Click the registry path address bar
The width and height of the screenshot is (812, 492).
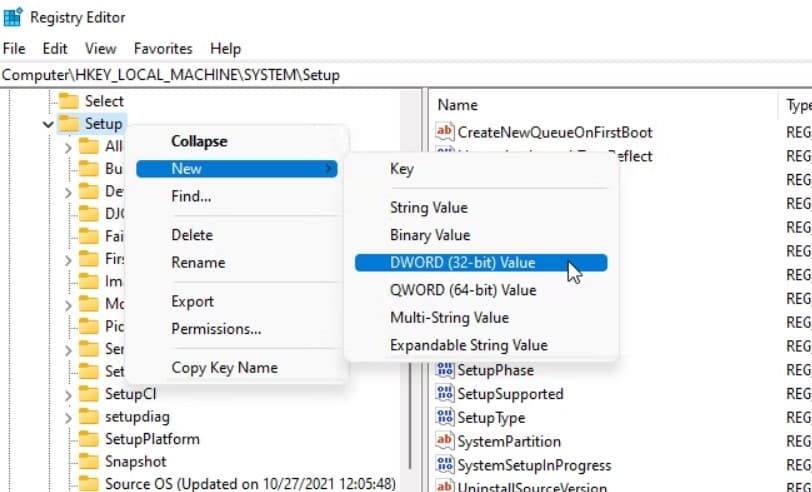406,75
